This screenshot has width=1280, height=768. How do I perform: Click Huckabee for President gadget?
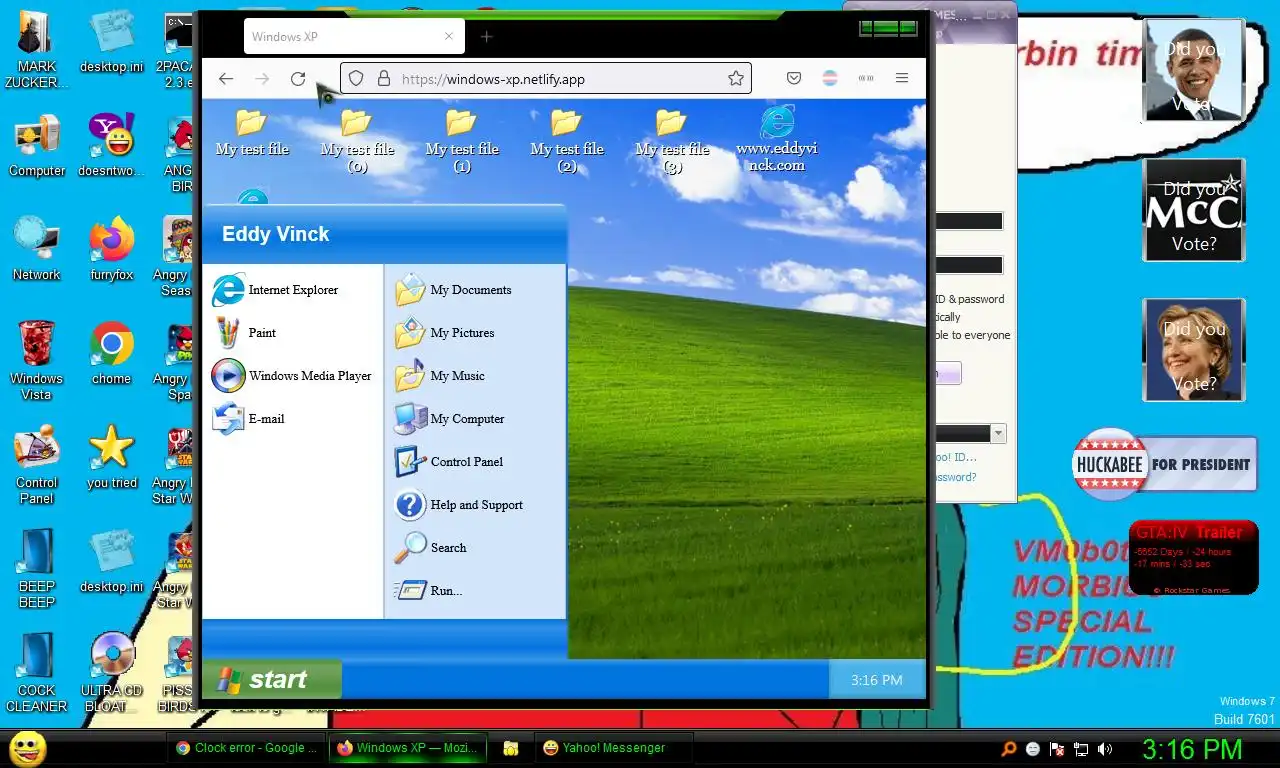[1164, 464]
